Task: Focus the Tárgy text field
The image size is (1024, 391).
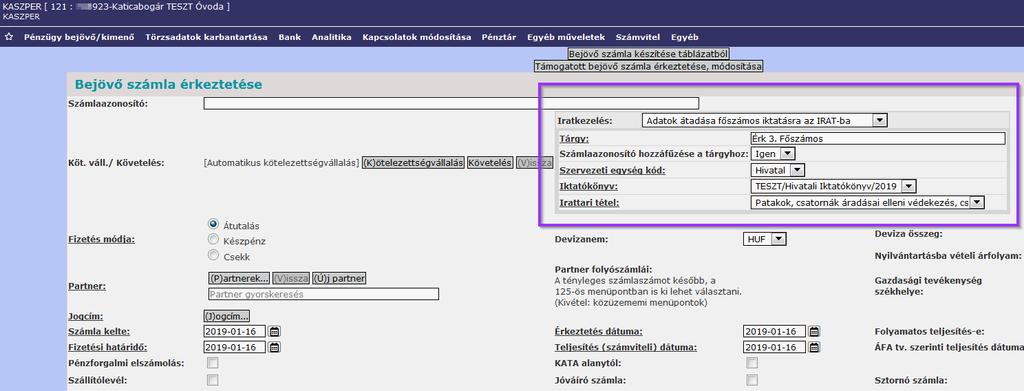Action: coord(878,138)
